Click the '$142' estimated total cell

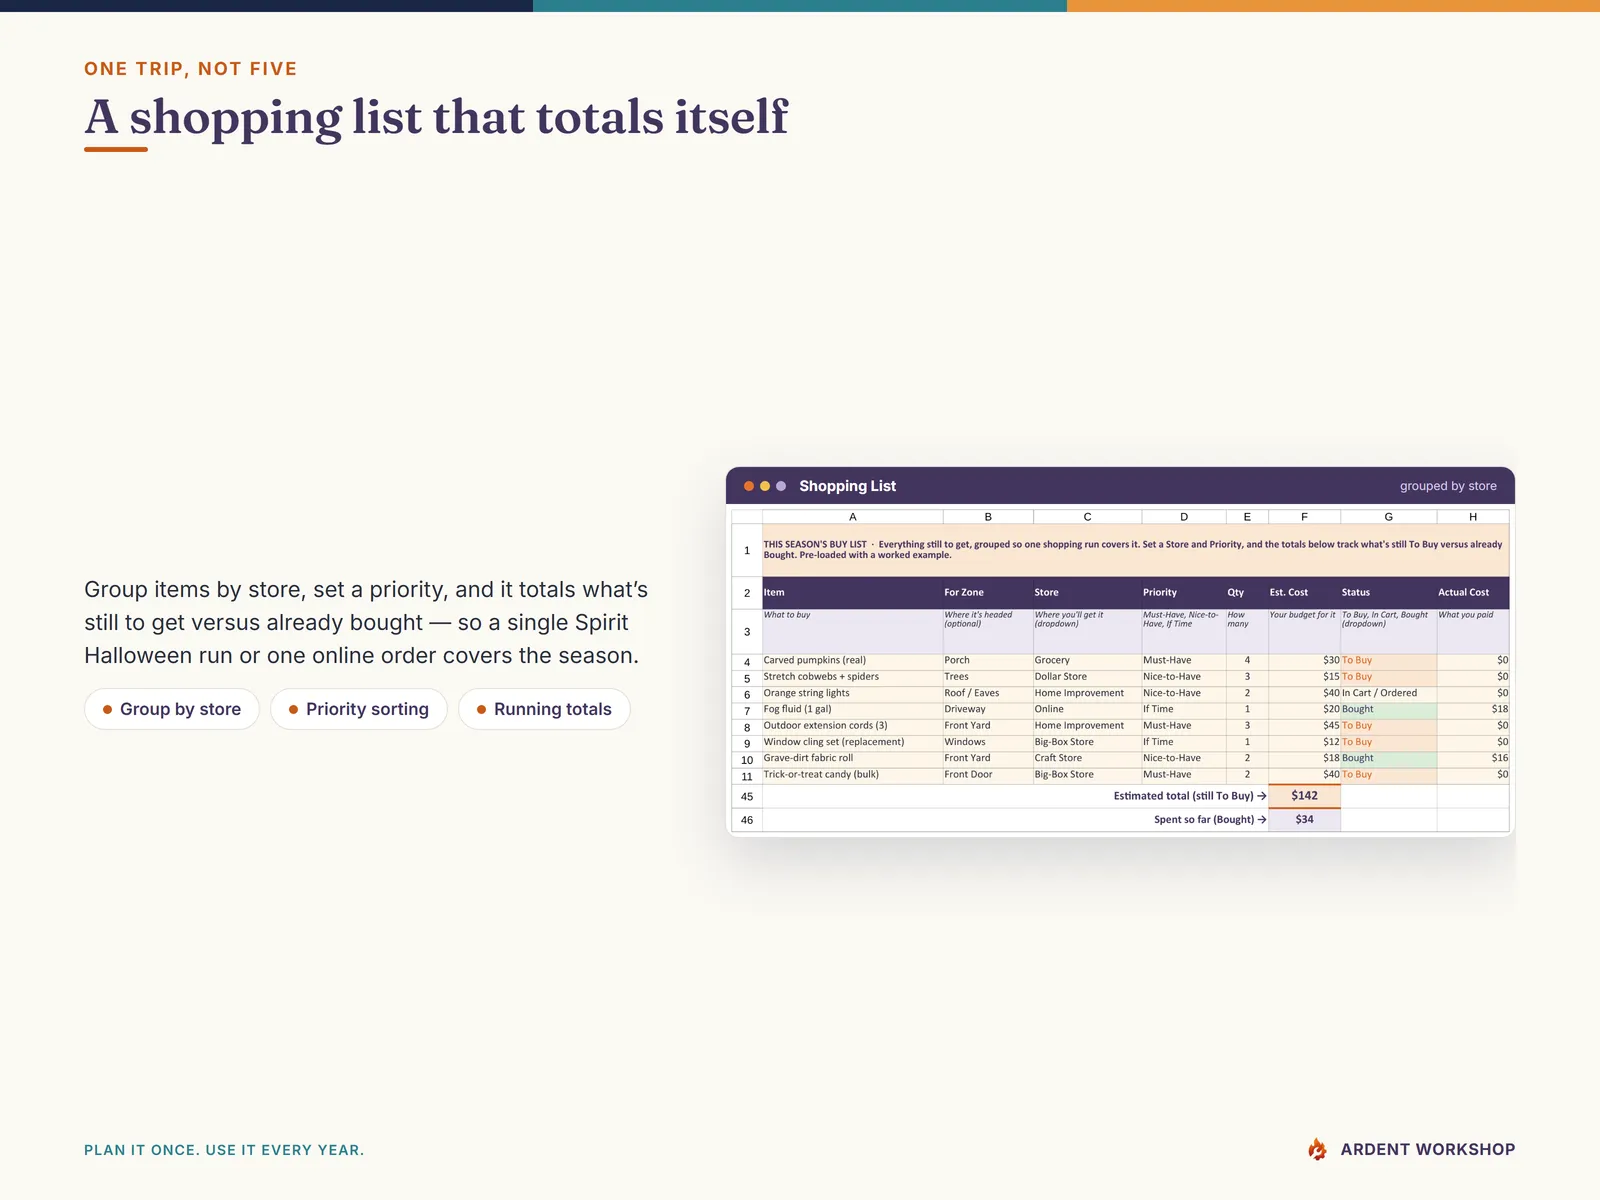(x=1304, y=796)
